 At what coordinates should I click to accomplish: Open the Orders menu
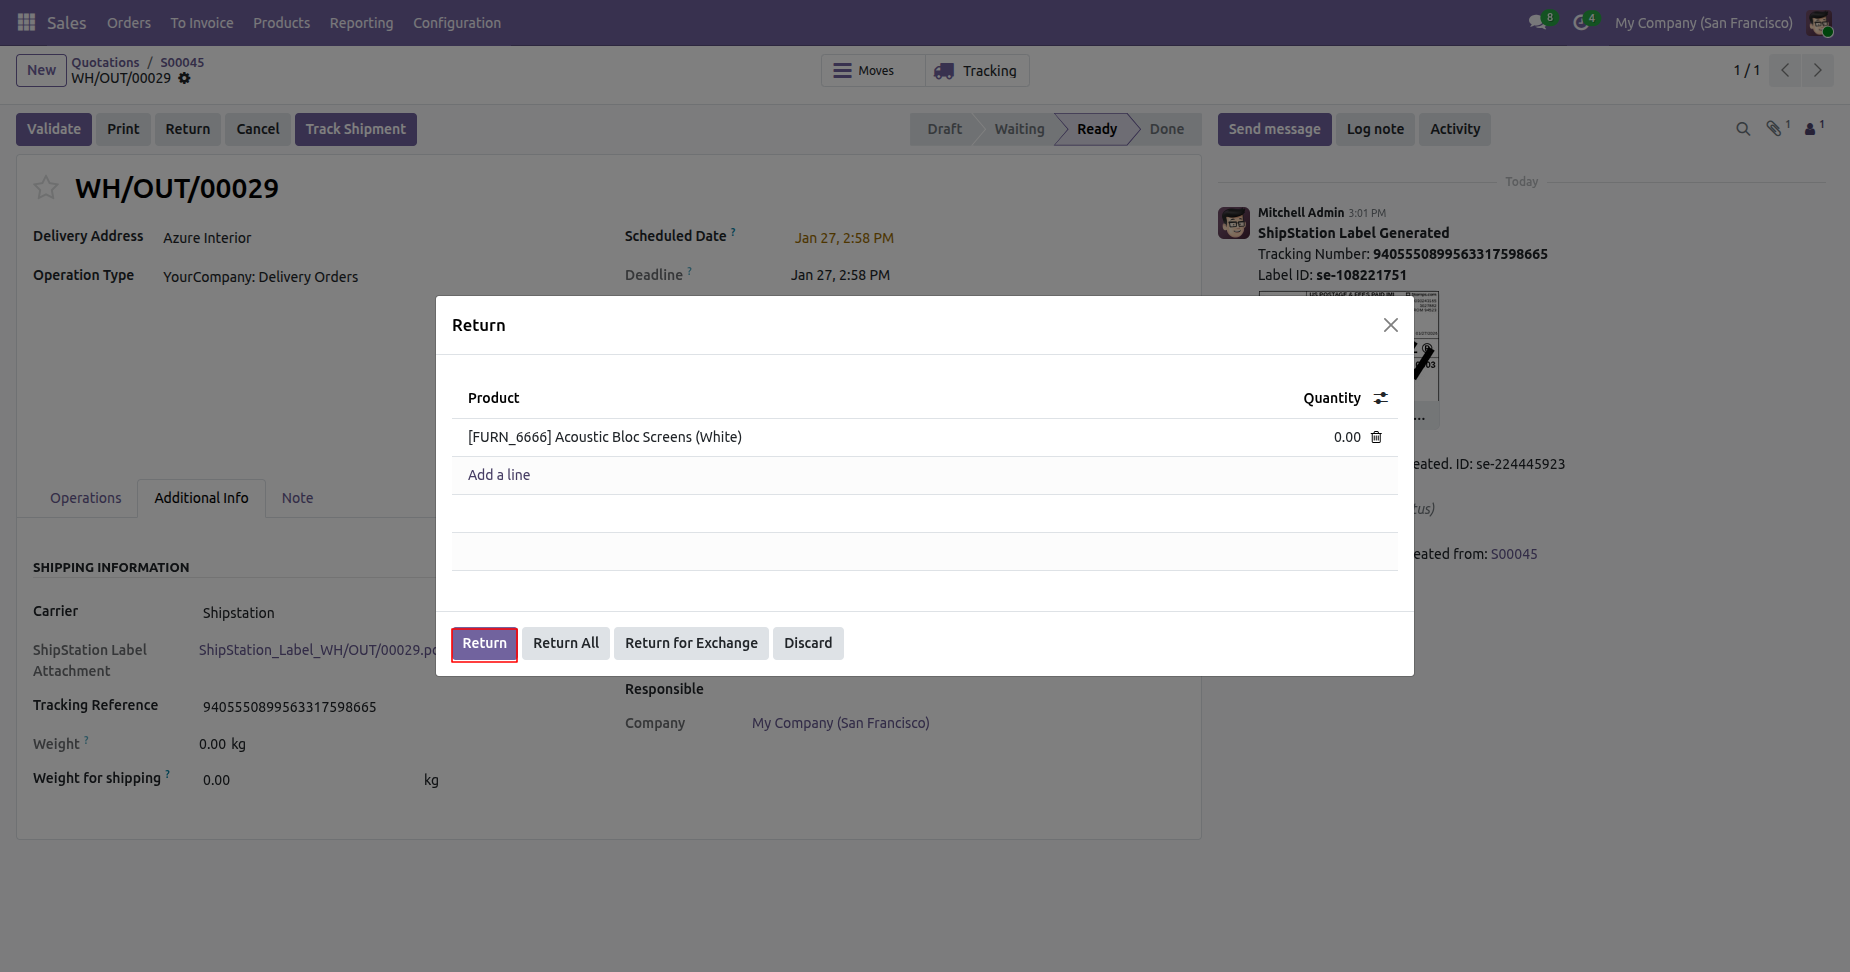(129, 22)
